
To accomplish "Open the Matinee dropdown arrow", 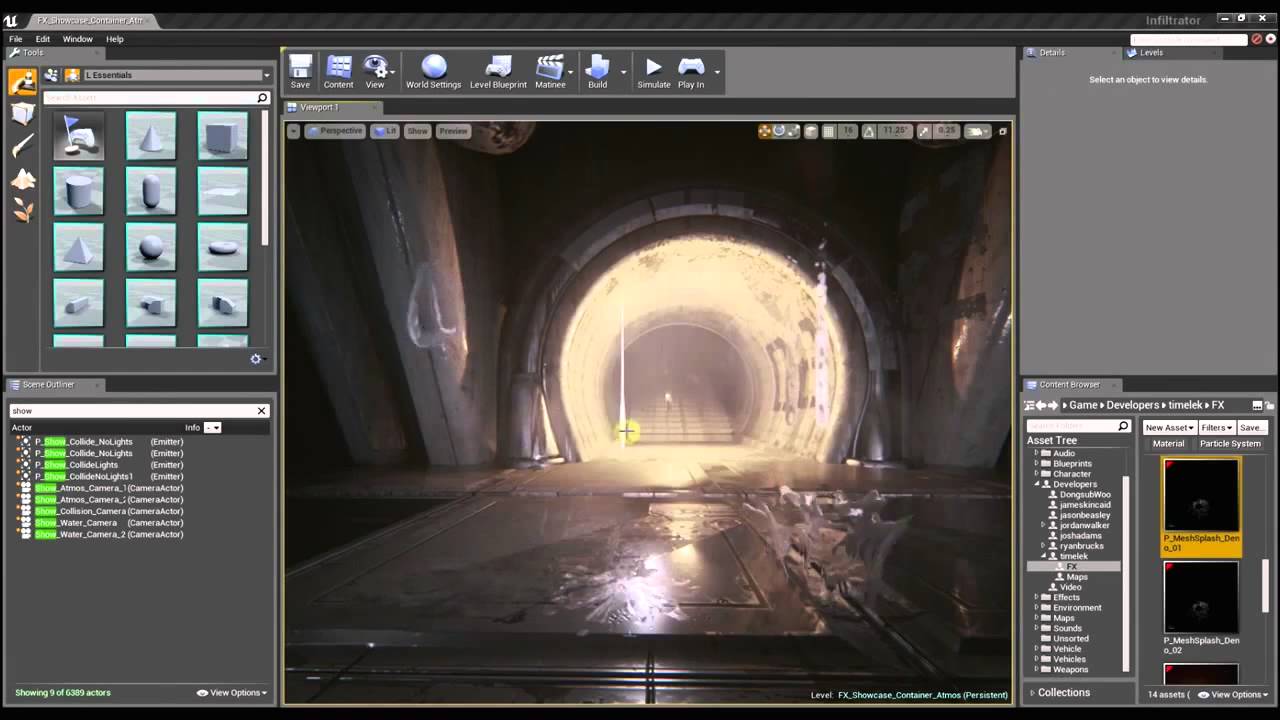I will (x=571, y=72).
